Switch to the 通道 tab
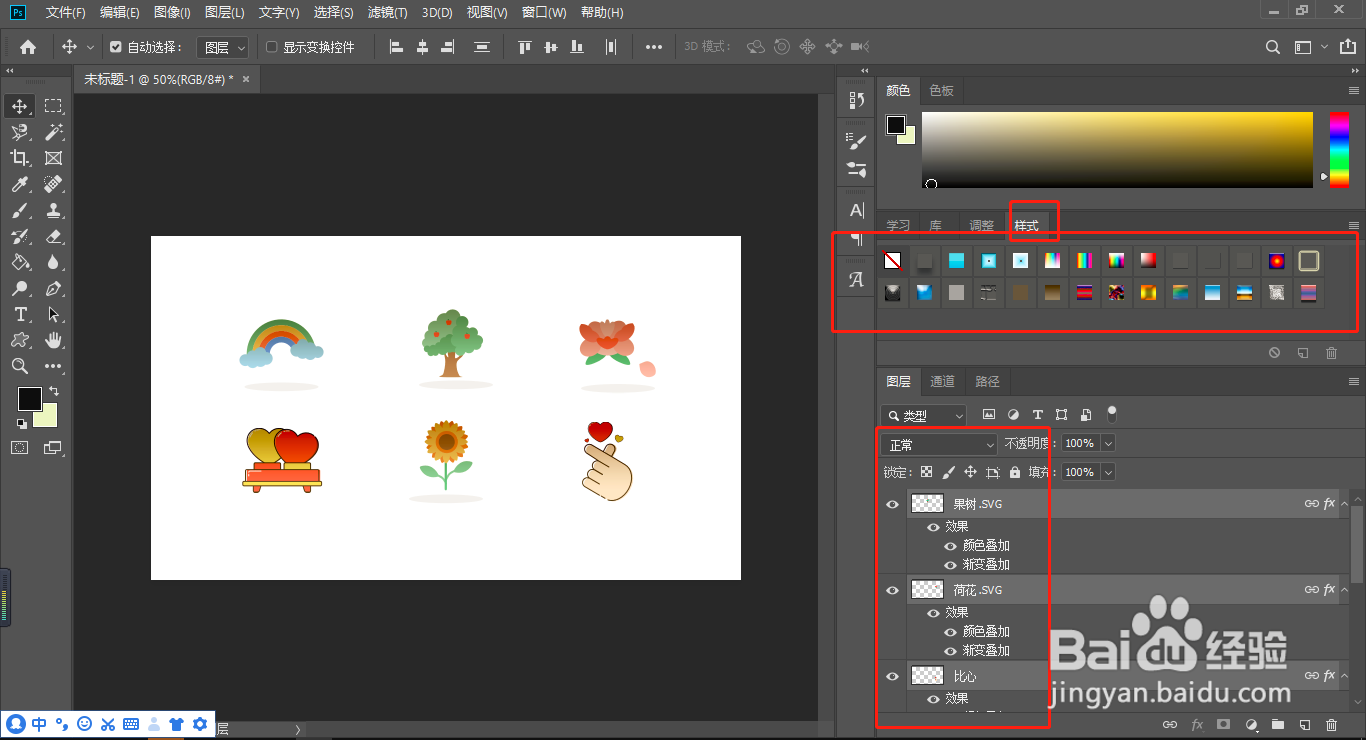Screen dimensions: 1366x740 coord(942,381)
